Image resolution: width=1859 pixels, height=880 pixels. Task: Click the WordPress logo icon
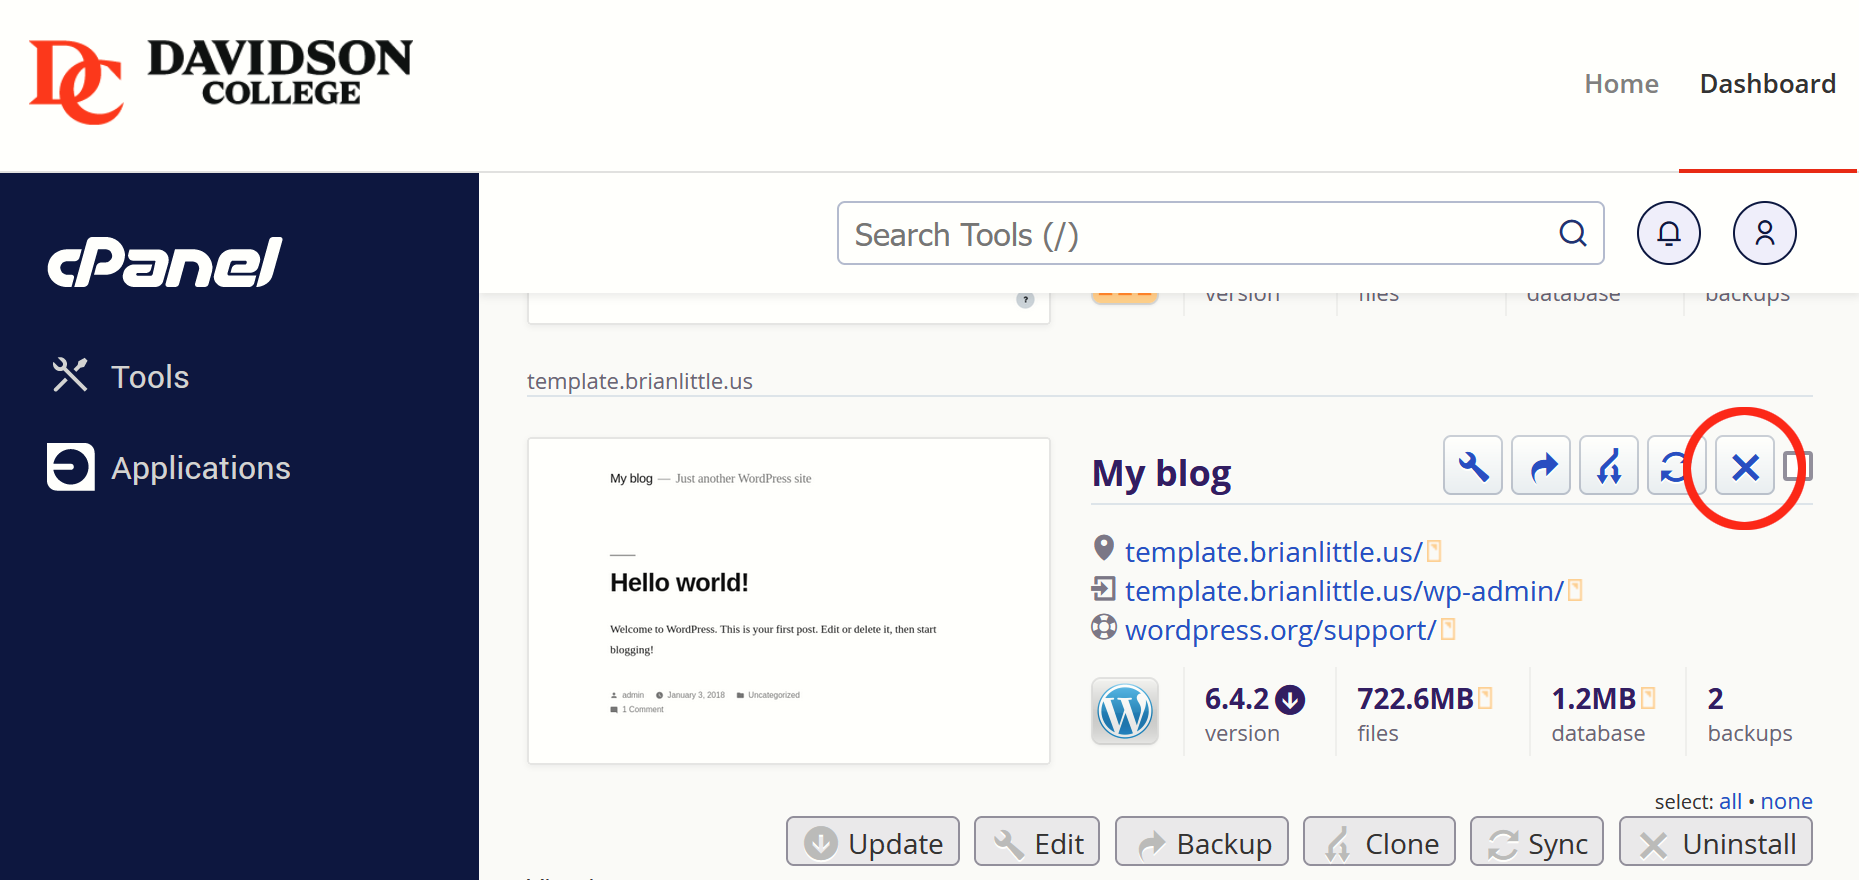(1125, 712)
